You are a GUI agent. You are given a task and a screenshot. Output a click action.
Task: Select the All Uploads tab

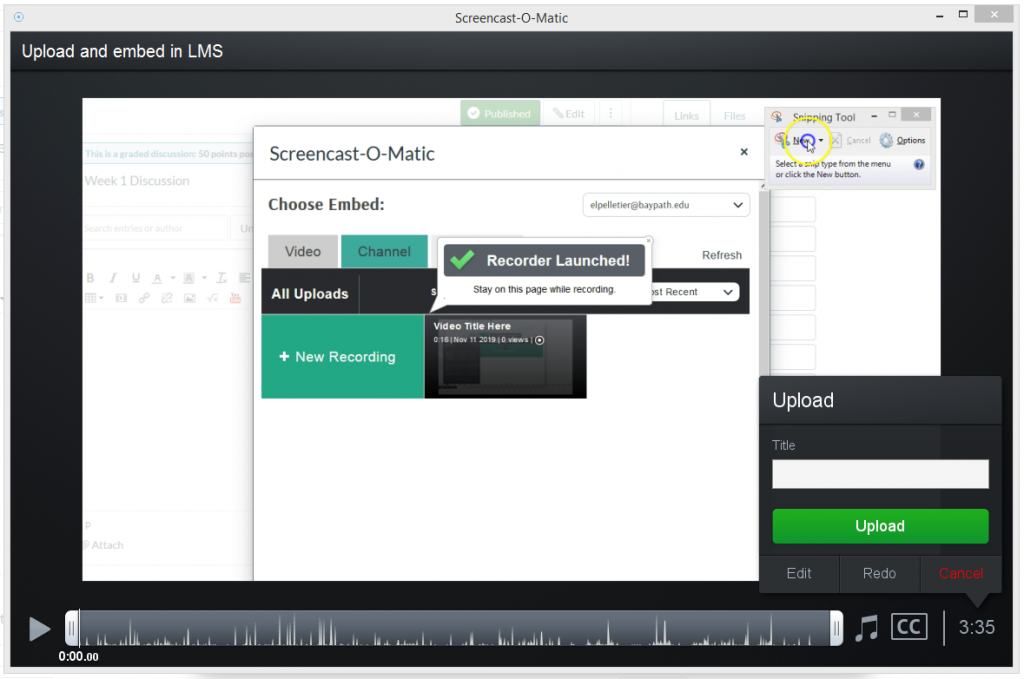click(x=309, y=293)
